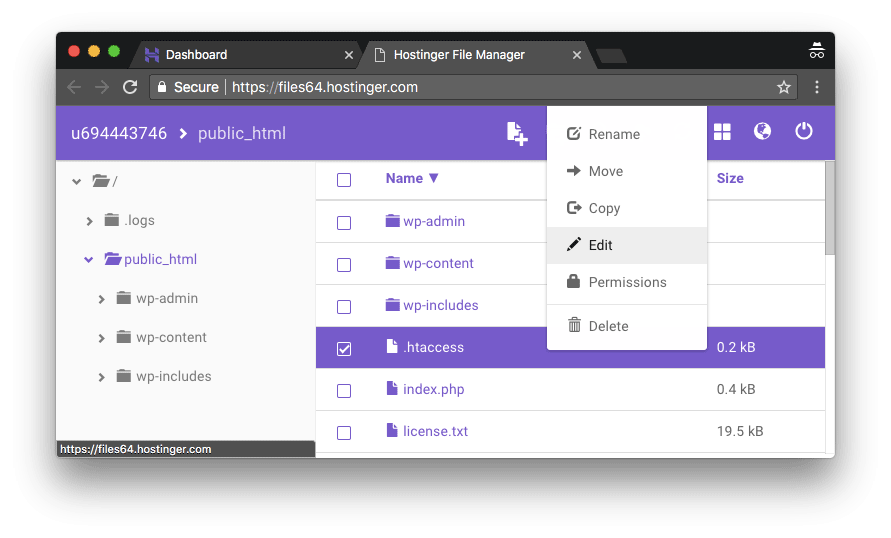Click the Move arrow icon
Image resolution: width=891 pixels, height=538 pixels.
coord(574,170)
